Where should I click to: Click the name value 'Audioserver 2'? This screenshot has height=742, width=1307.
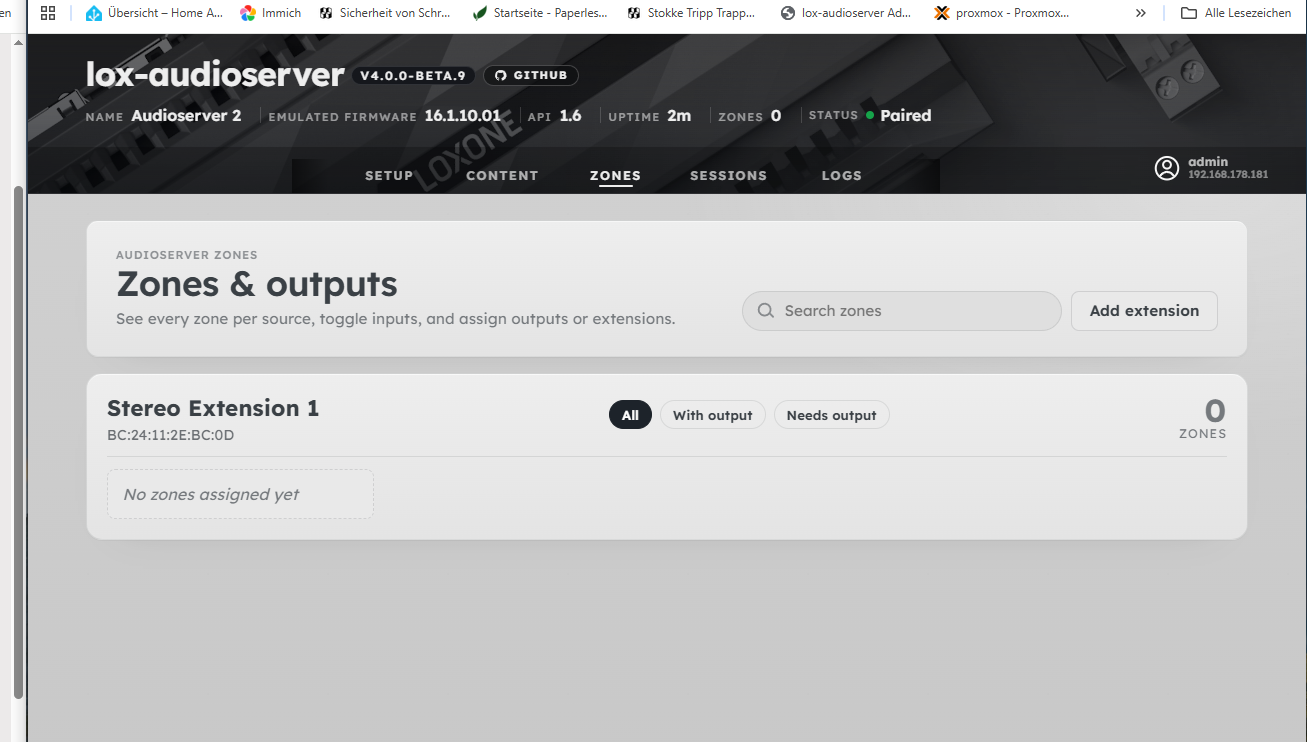[x=186, y=116]
